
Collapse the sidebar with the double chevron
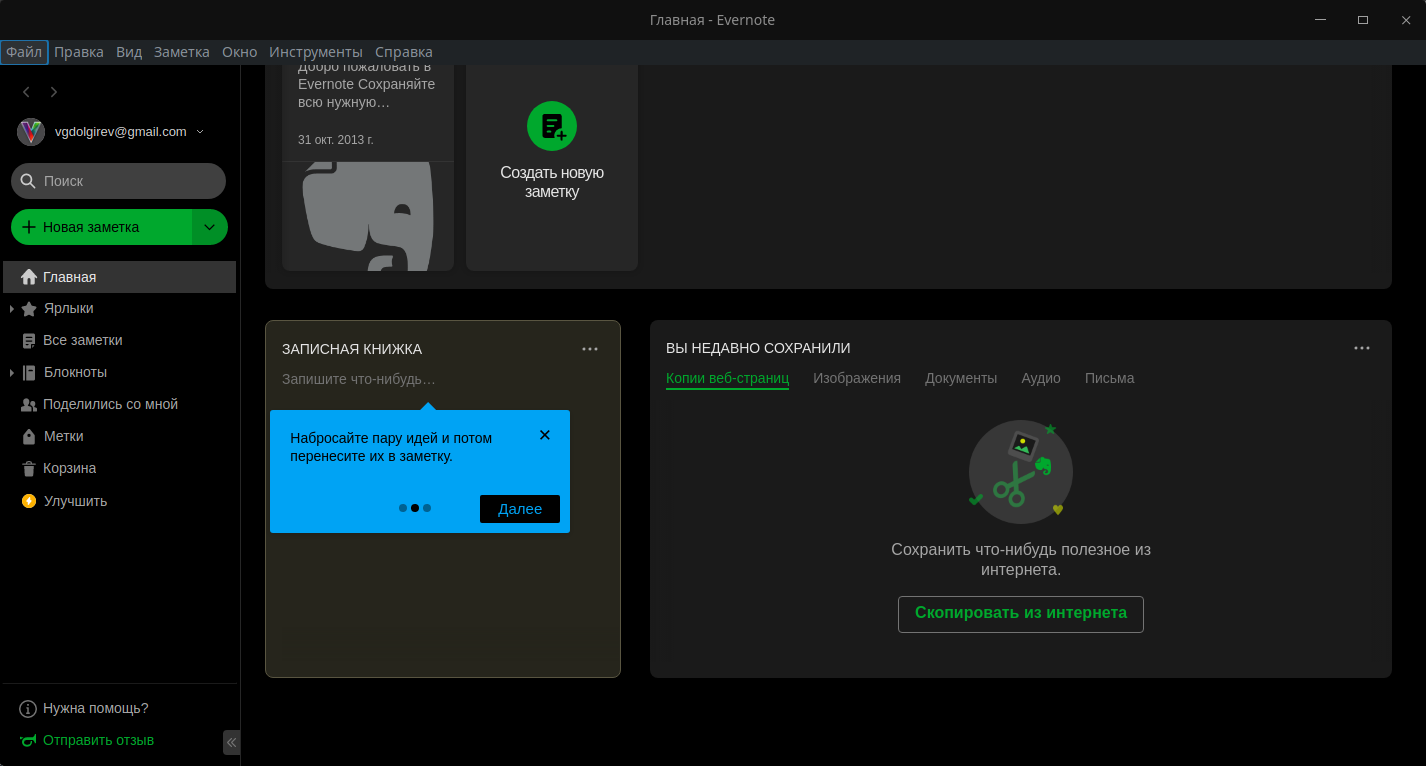pos(231,742)
